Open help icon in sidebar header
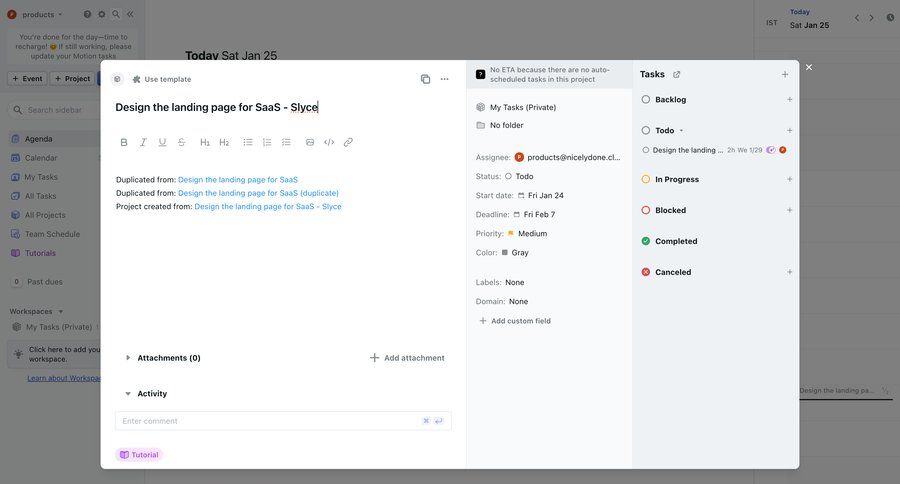The image size is (900, 484). (x=87, y=14)
